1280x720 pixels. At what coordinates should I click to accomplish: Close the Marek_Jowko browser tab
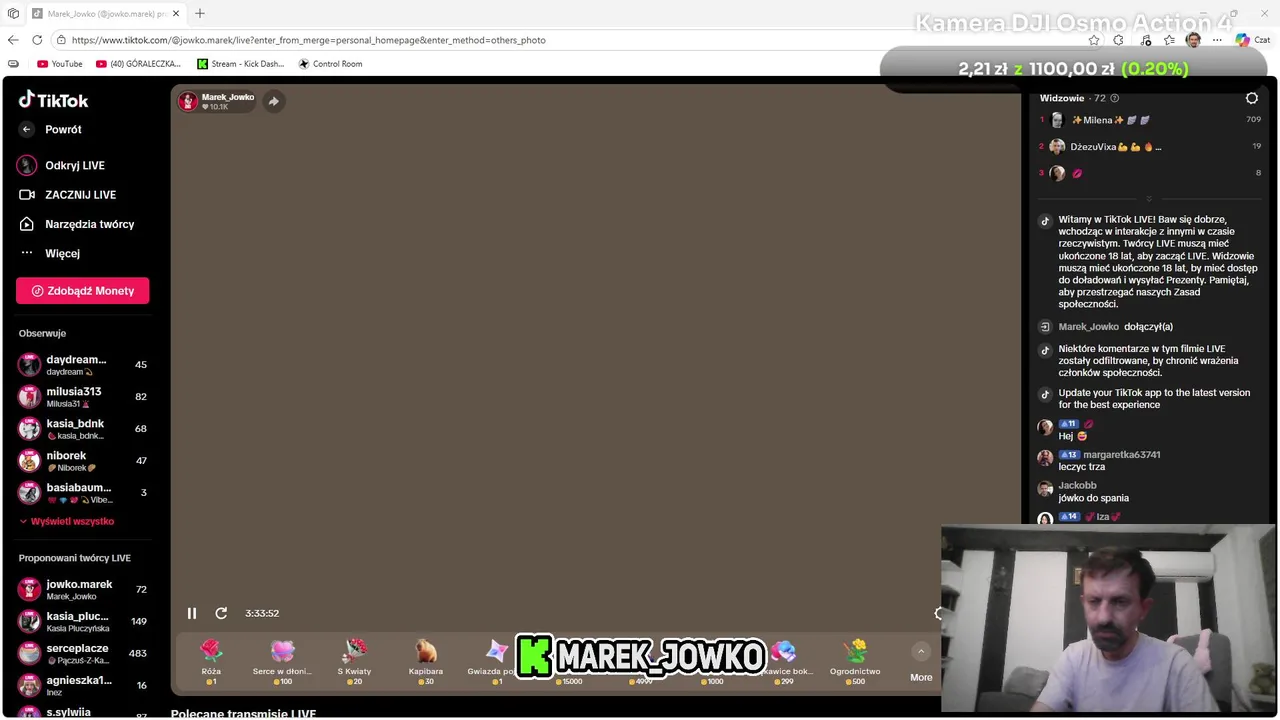(176, 14)
